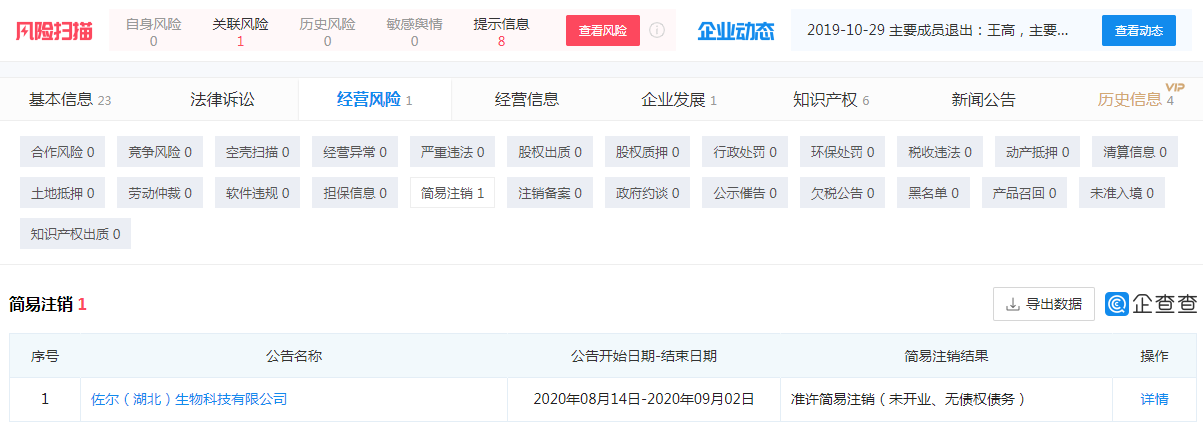Viewport: 1203px width, 431px height.
Task: View 关联风险 count in risk scan
Action: pos(240,32)
